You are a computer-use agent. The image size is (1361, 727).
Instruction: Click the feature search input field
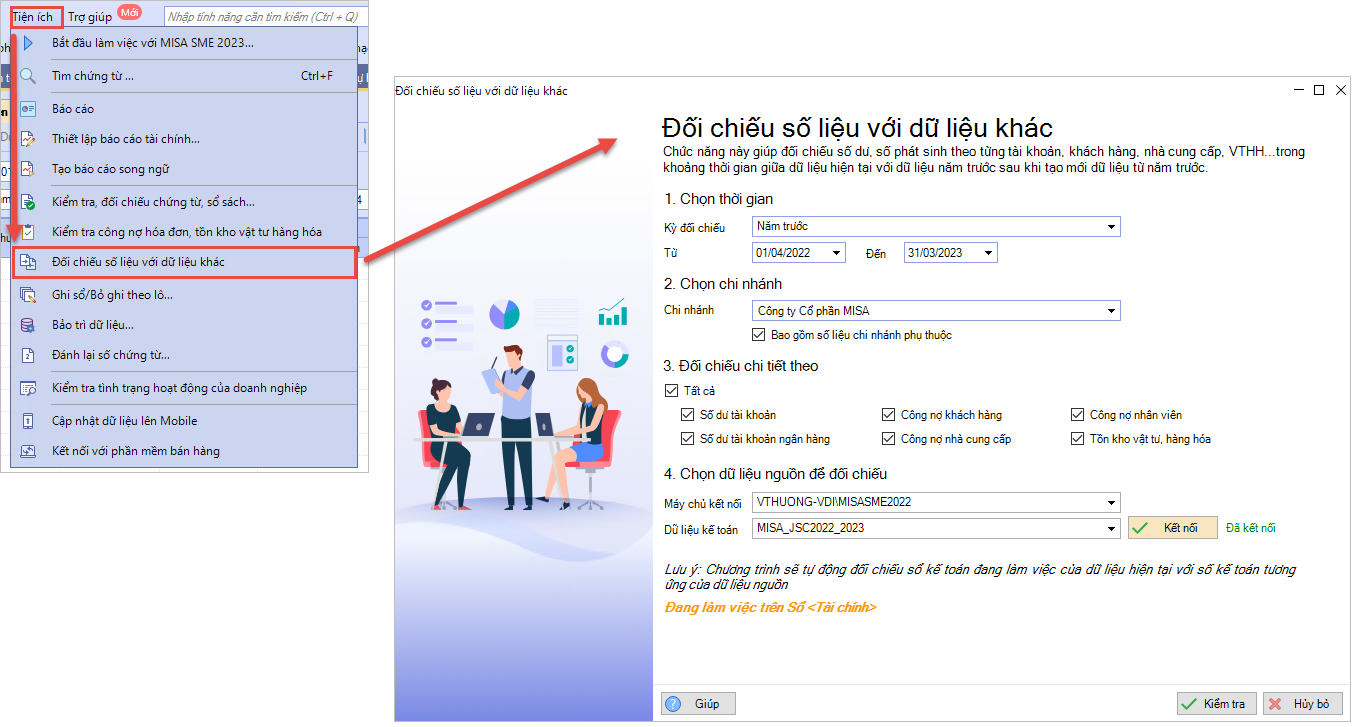point(264,17)
